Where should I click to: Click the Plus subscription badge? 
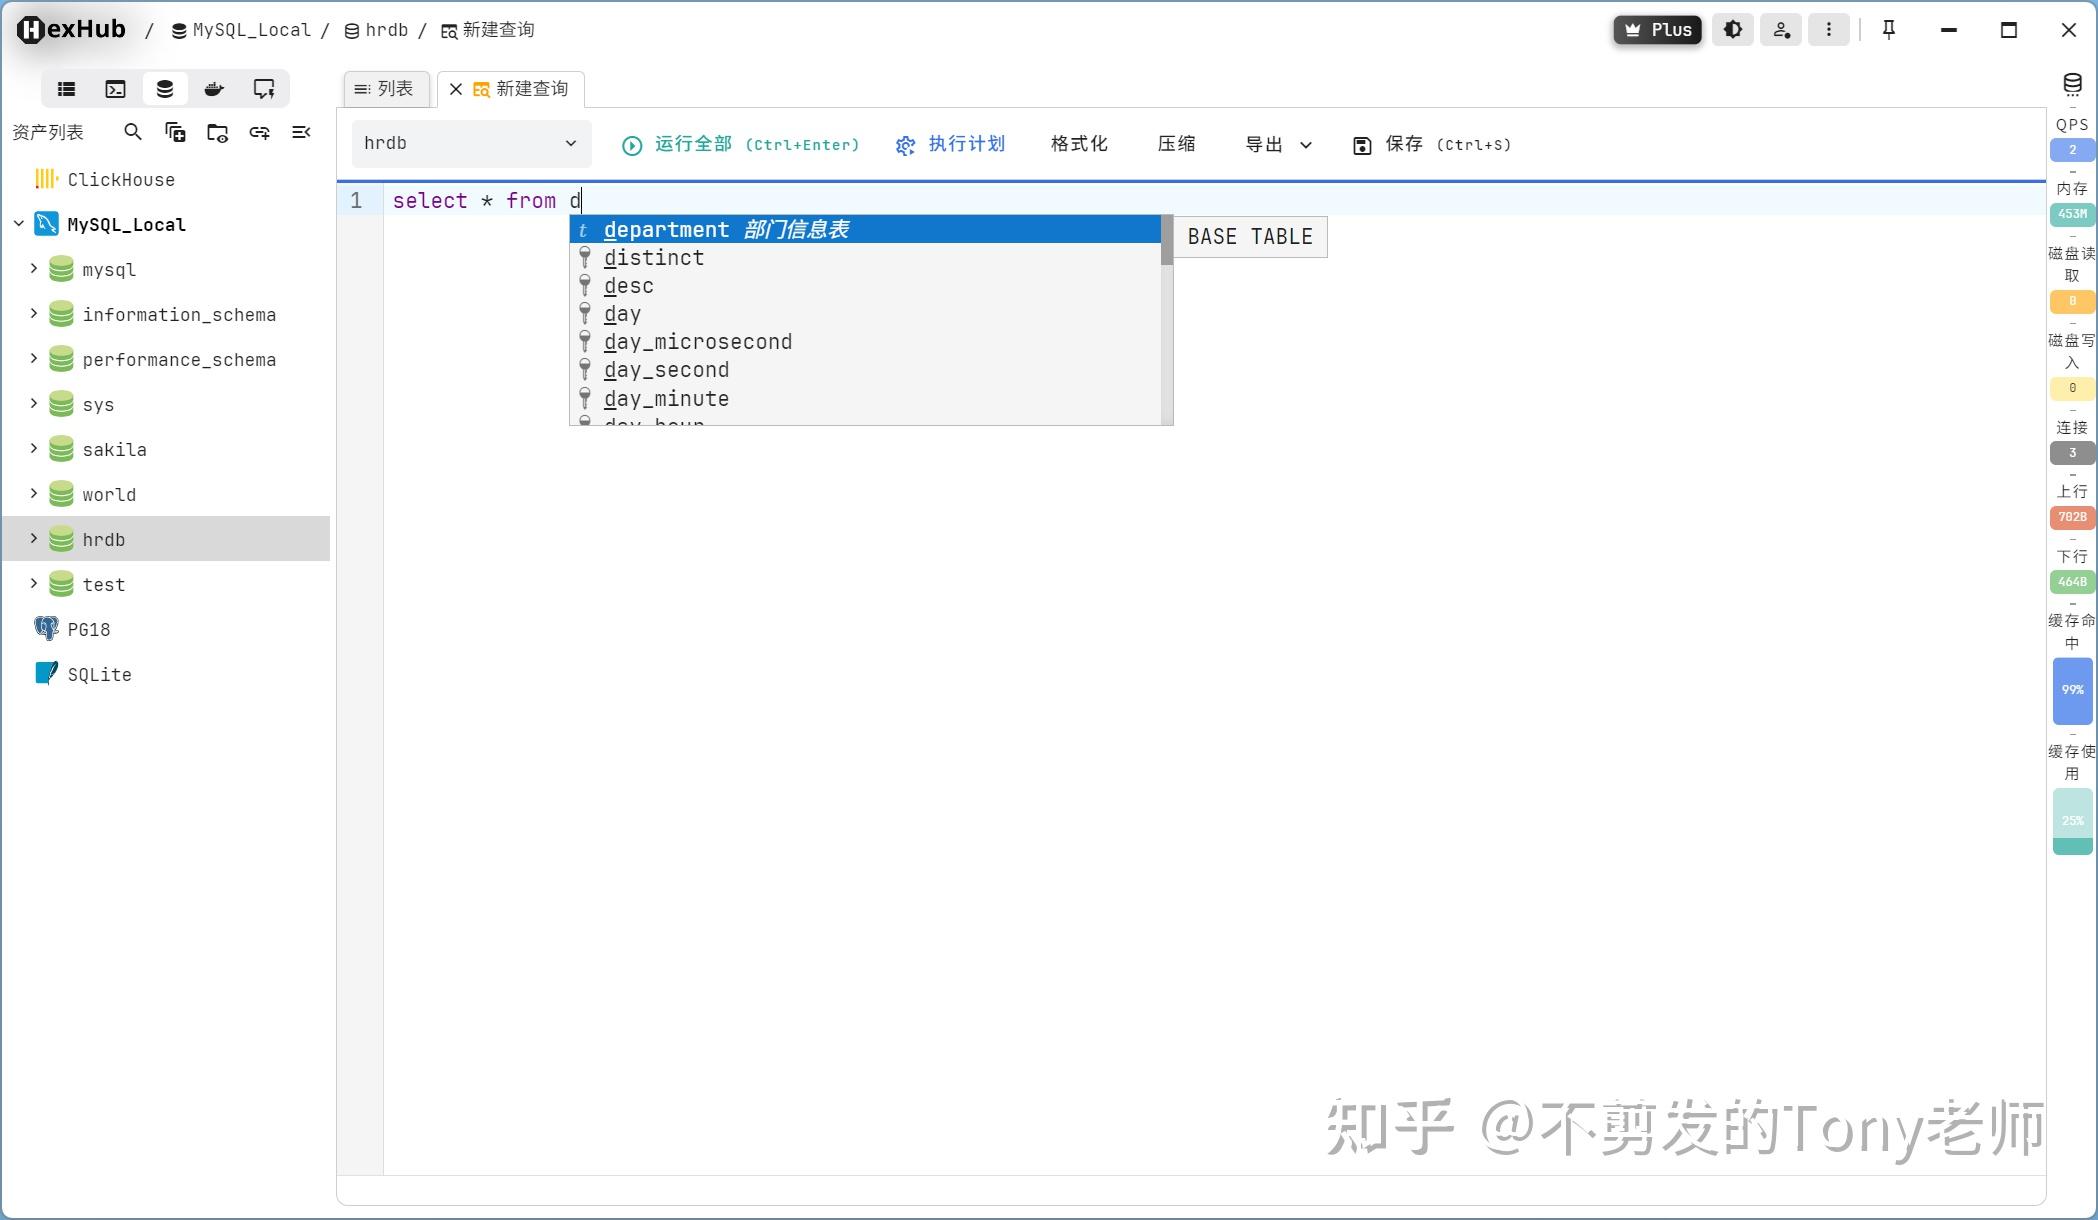1657,29
